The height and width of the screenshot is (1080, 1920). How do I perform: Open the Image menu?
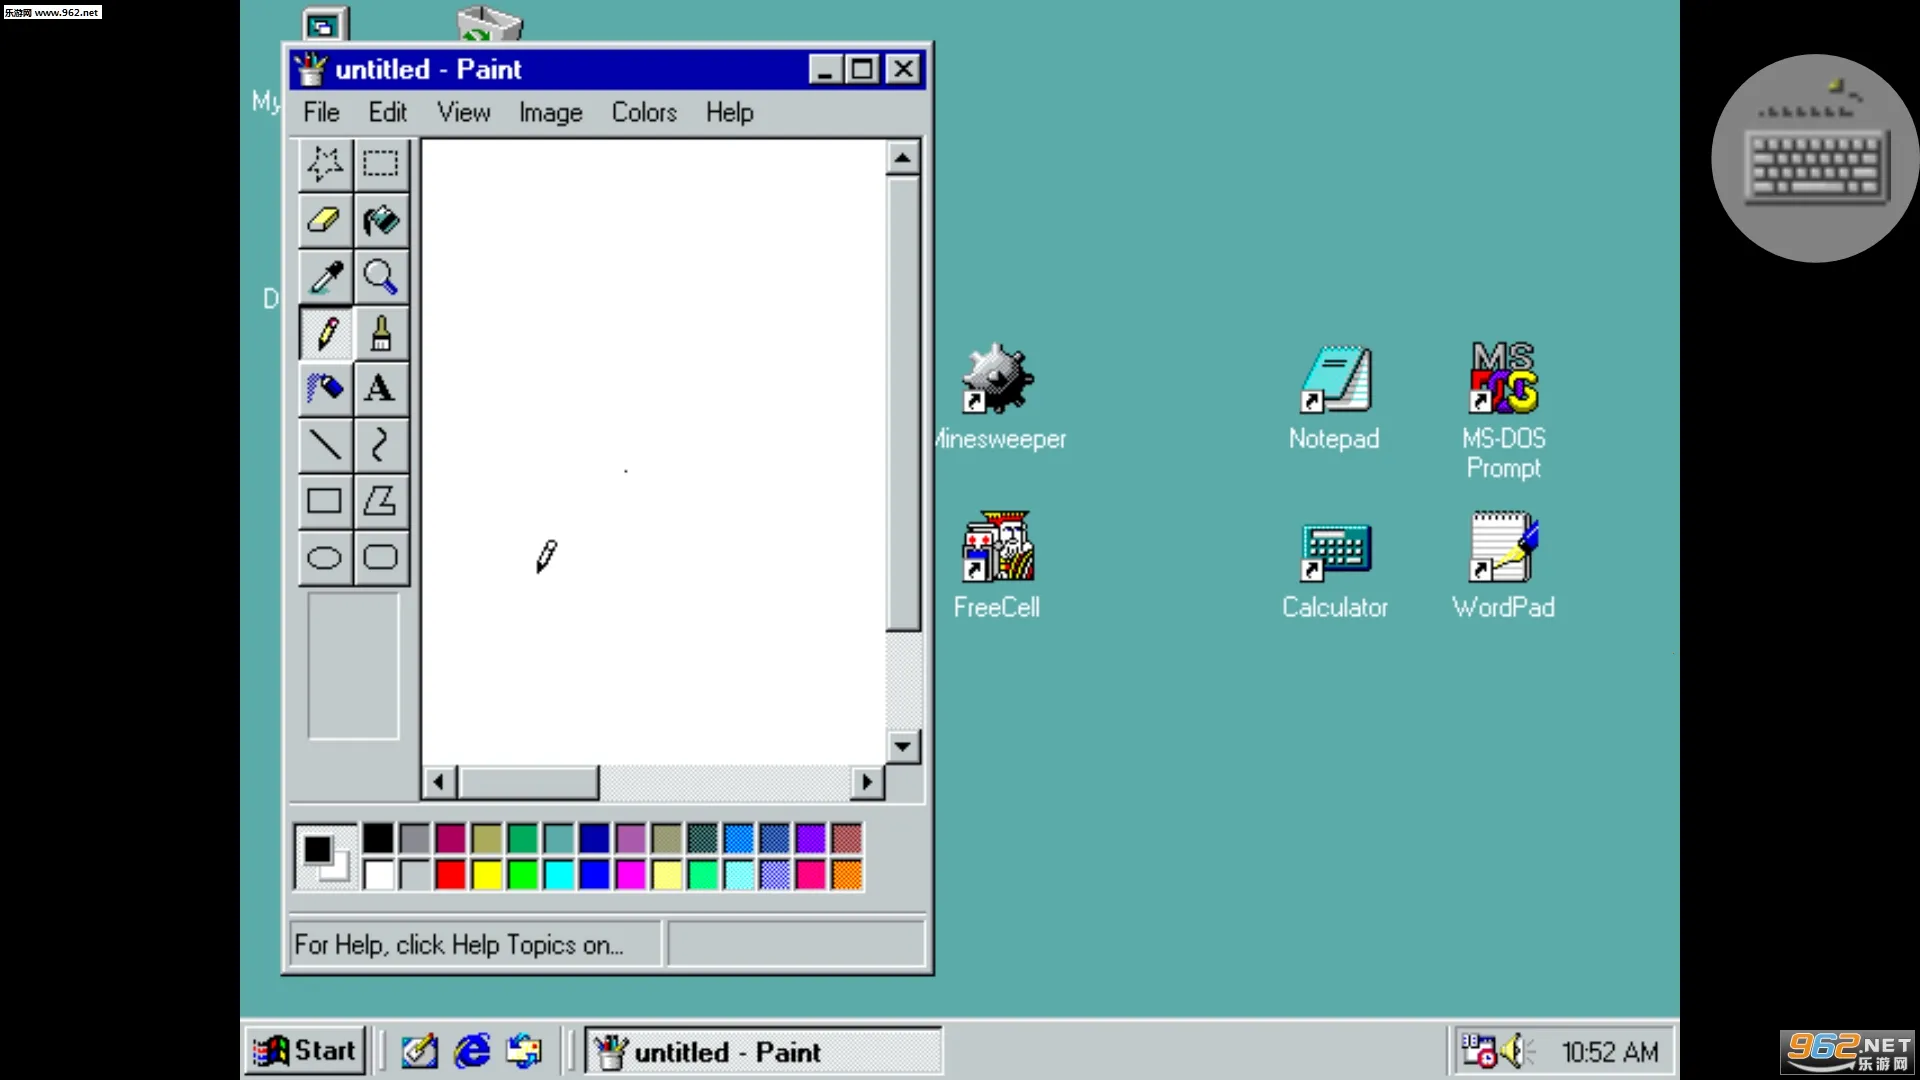coord(550,113)
